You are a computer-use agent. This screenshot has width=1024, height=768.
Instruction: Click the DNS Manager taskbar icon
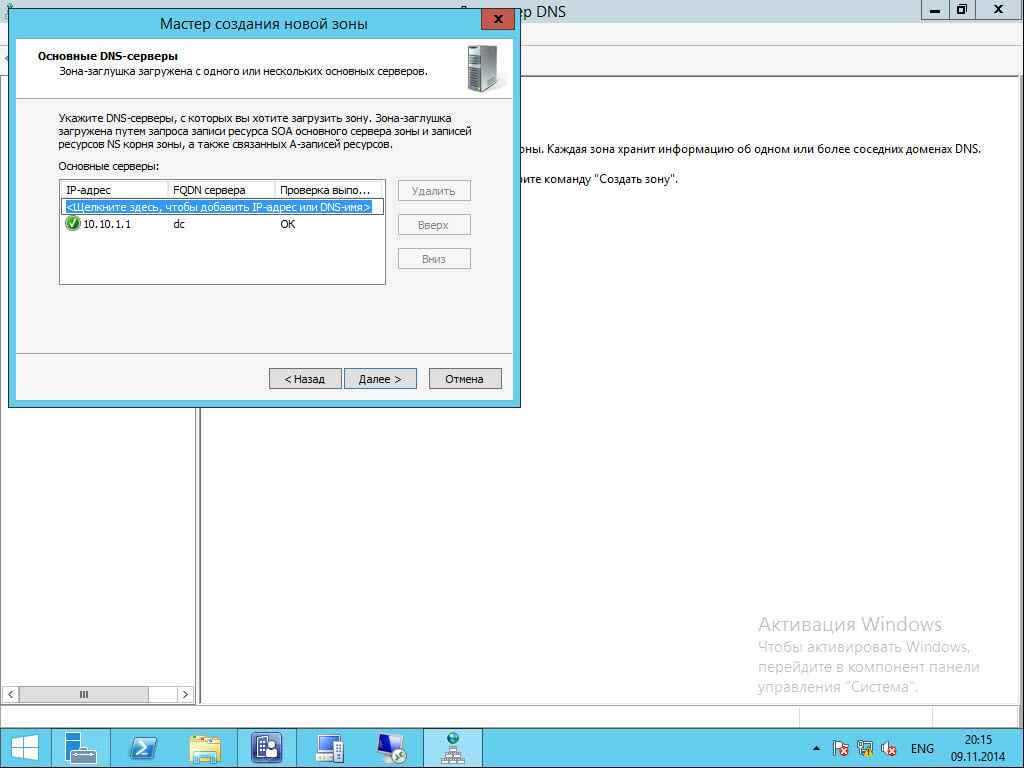453,748
